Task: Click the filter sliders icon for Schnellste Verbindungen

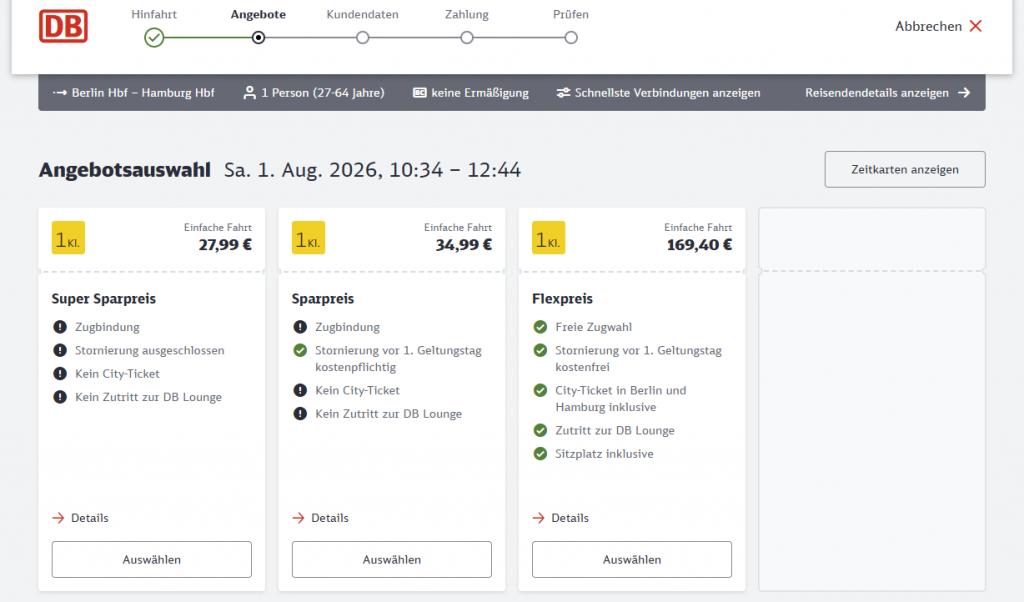Action: point(563,93)
